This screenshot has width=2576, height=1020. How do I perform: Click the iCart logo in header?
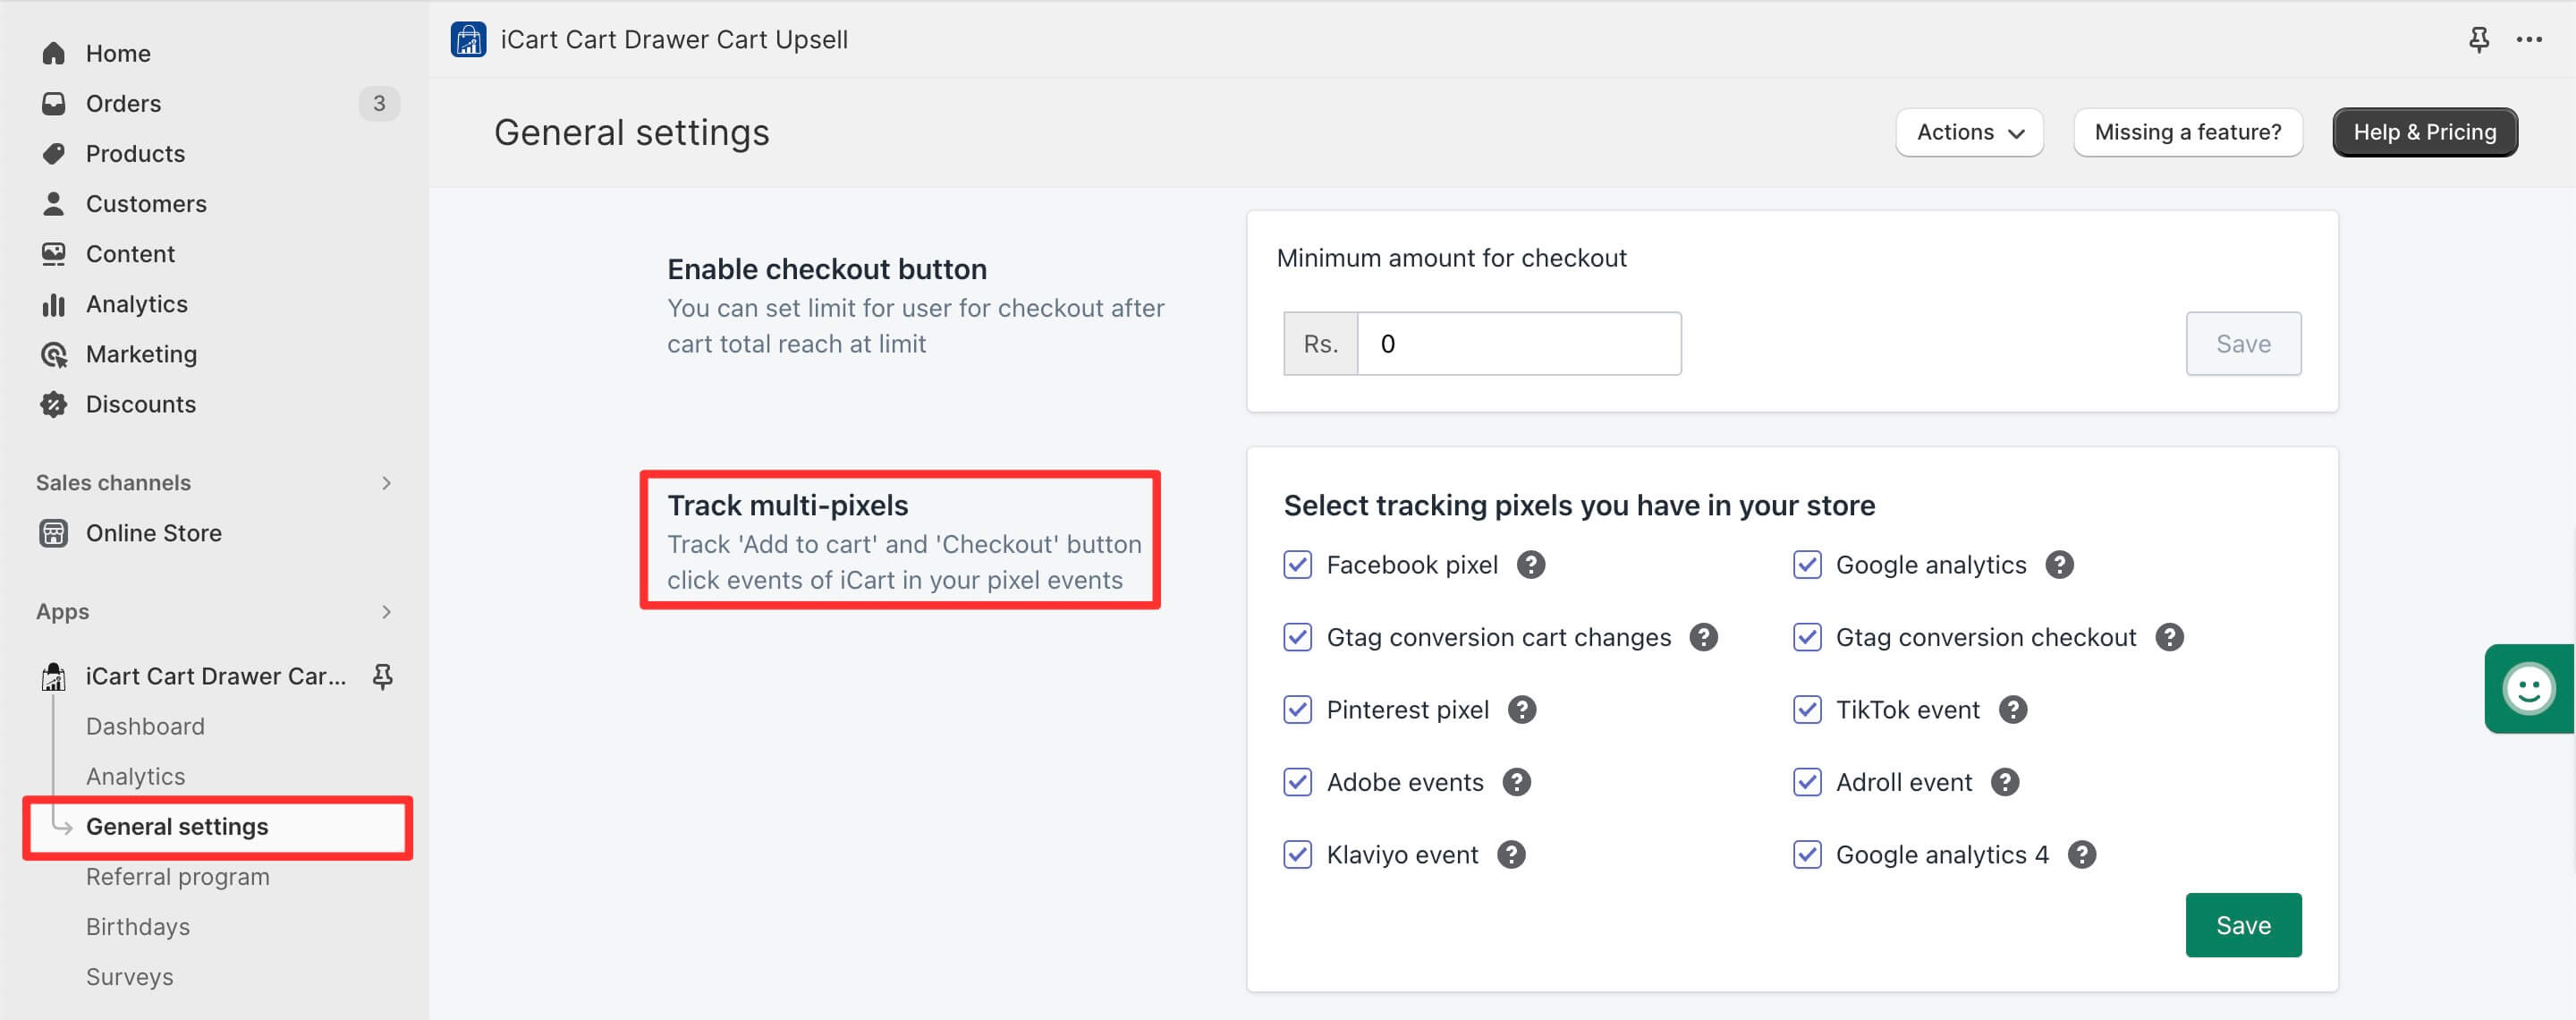[x=468, y=39]
